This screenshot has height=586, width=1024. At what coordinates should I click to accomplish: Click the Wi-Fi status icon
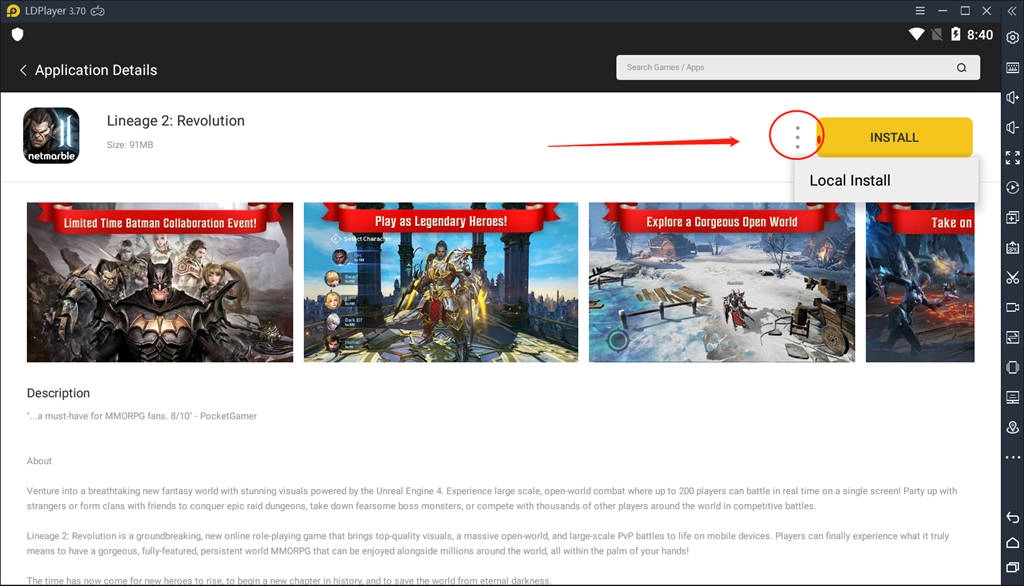[916, 35]
